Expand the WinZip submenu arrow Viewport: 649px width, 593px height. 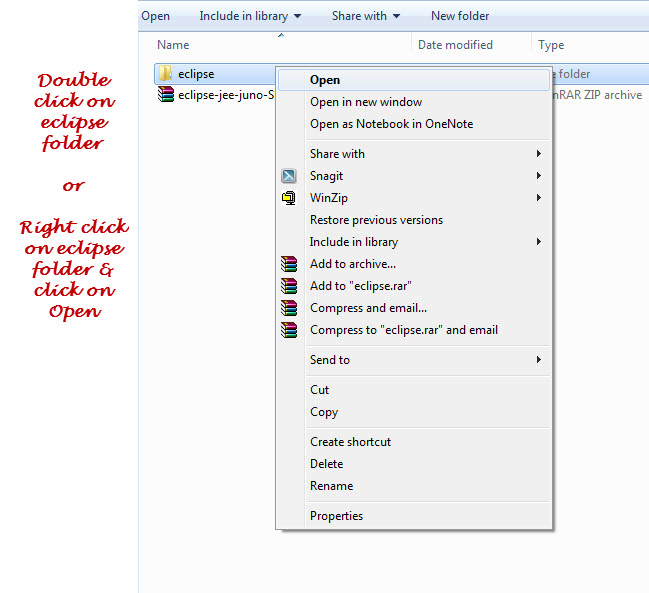(538, 197)
